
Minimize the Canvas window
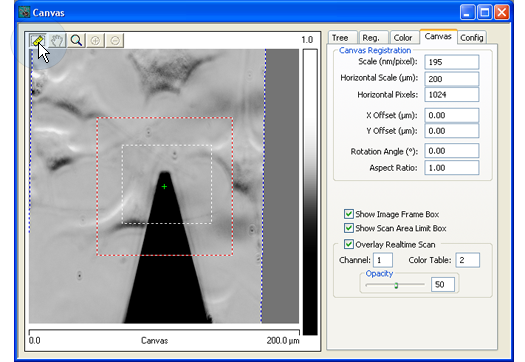coord(467,13)
